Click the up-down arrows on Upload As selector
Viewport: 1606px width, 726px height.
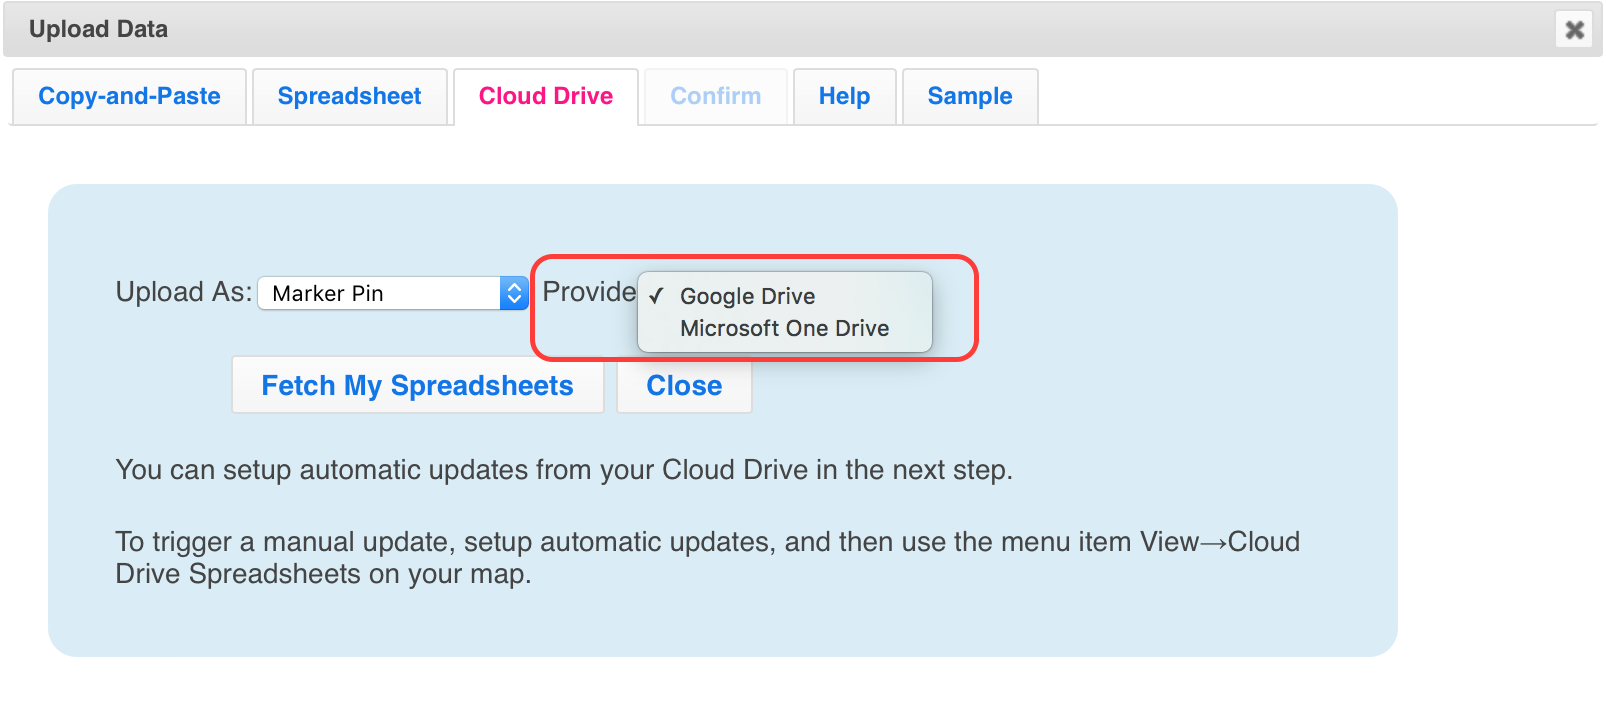click(x=514, y=293)
